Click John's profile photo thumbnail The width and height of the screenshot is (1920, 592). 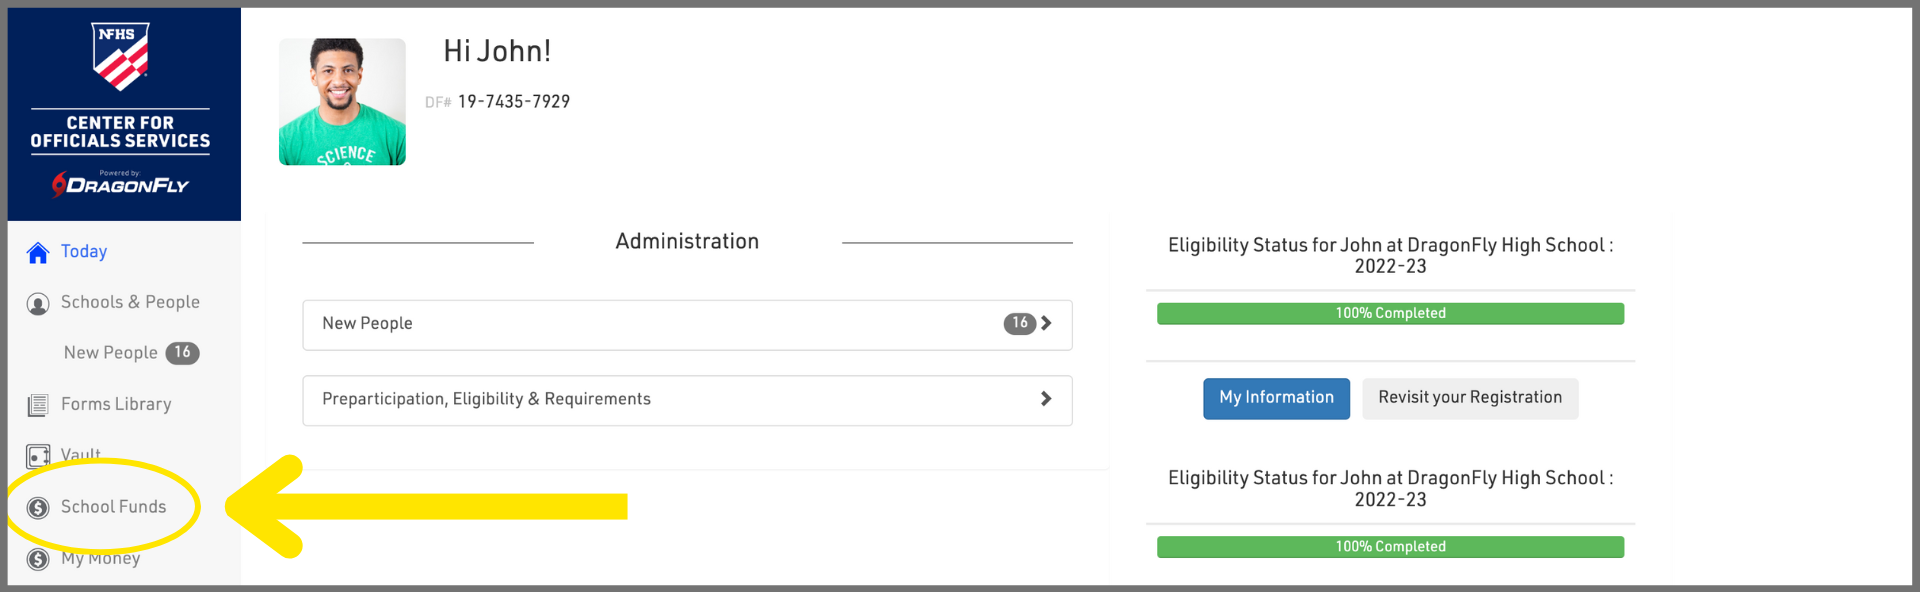(x=342, y=102)
